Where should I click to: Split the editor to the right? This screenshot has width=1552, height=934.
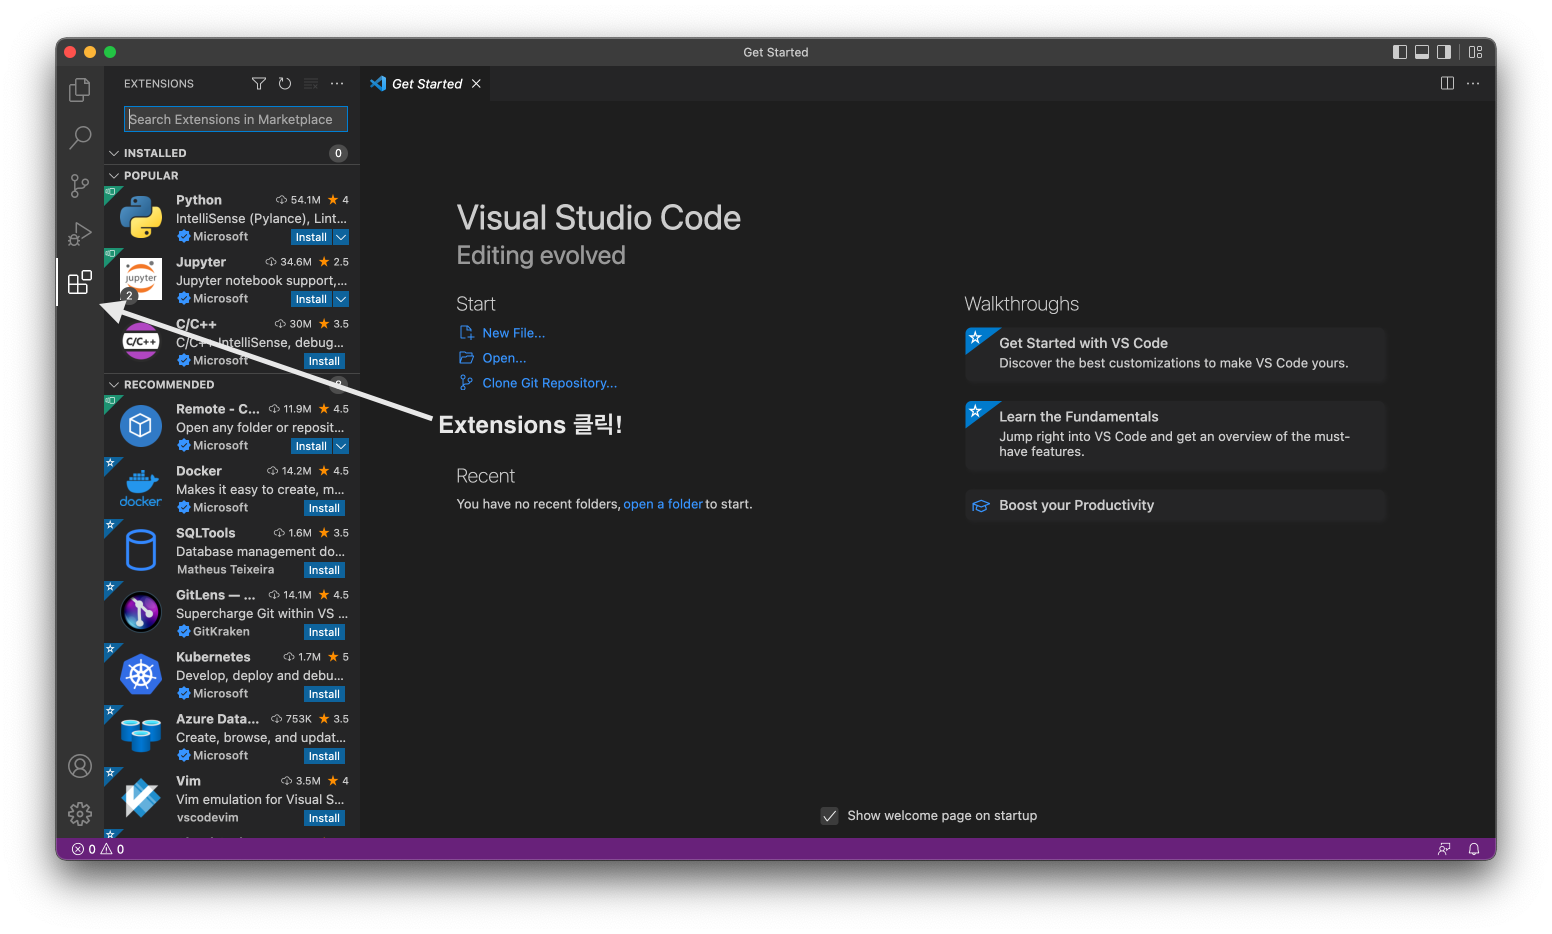1447,84
